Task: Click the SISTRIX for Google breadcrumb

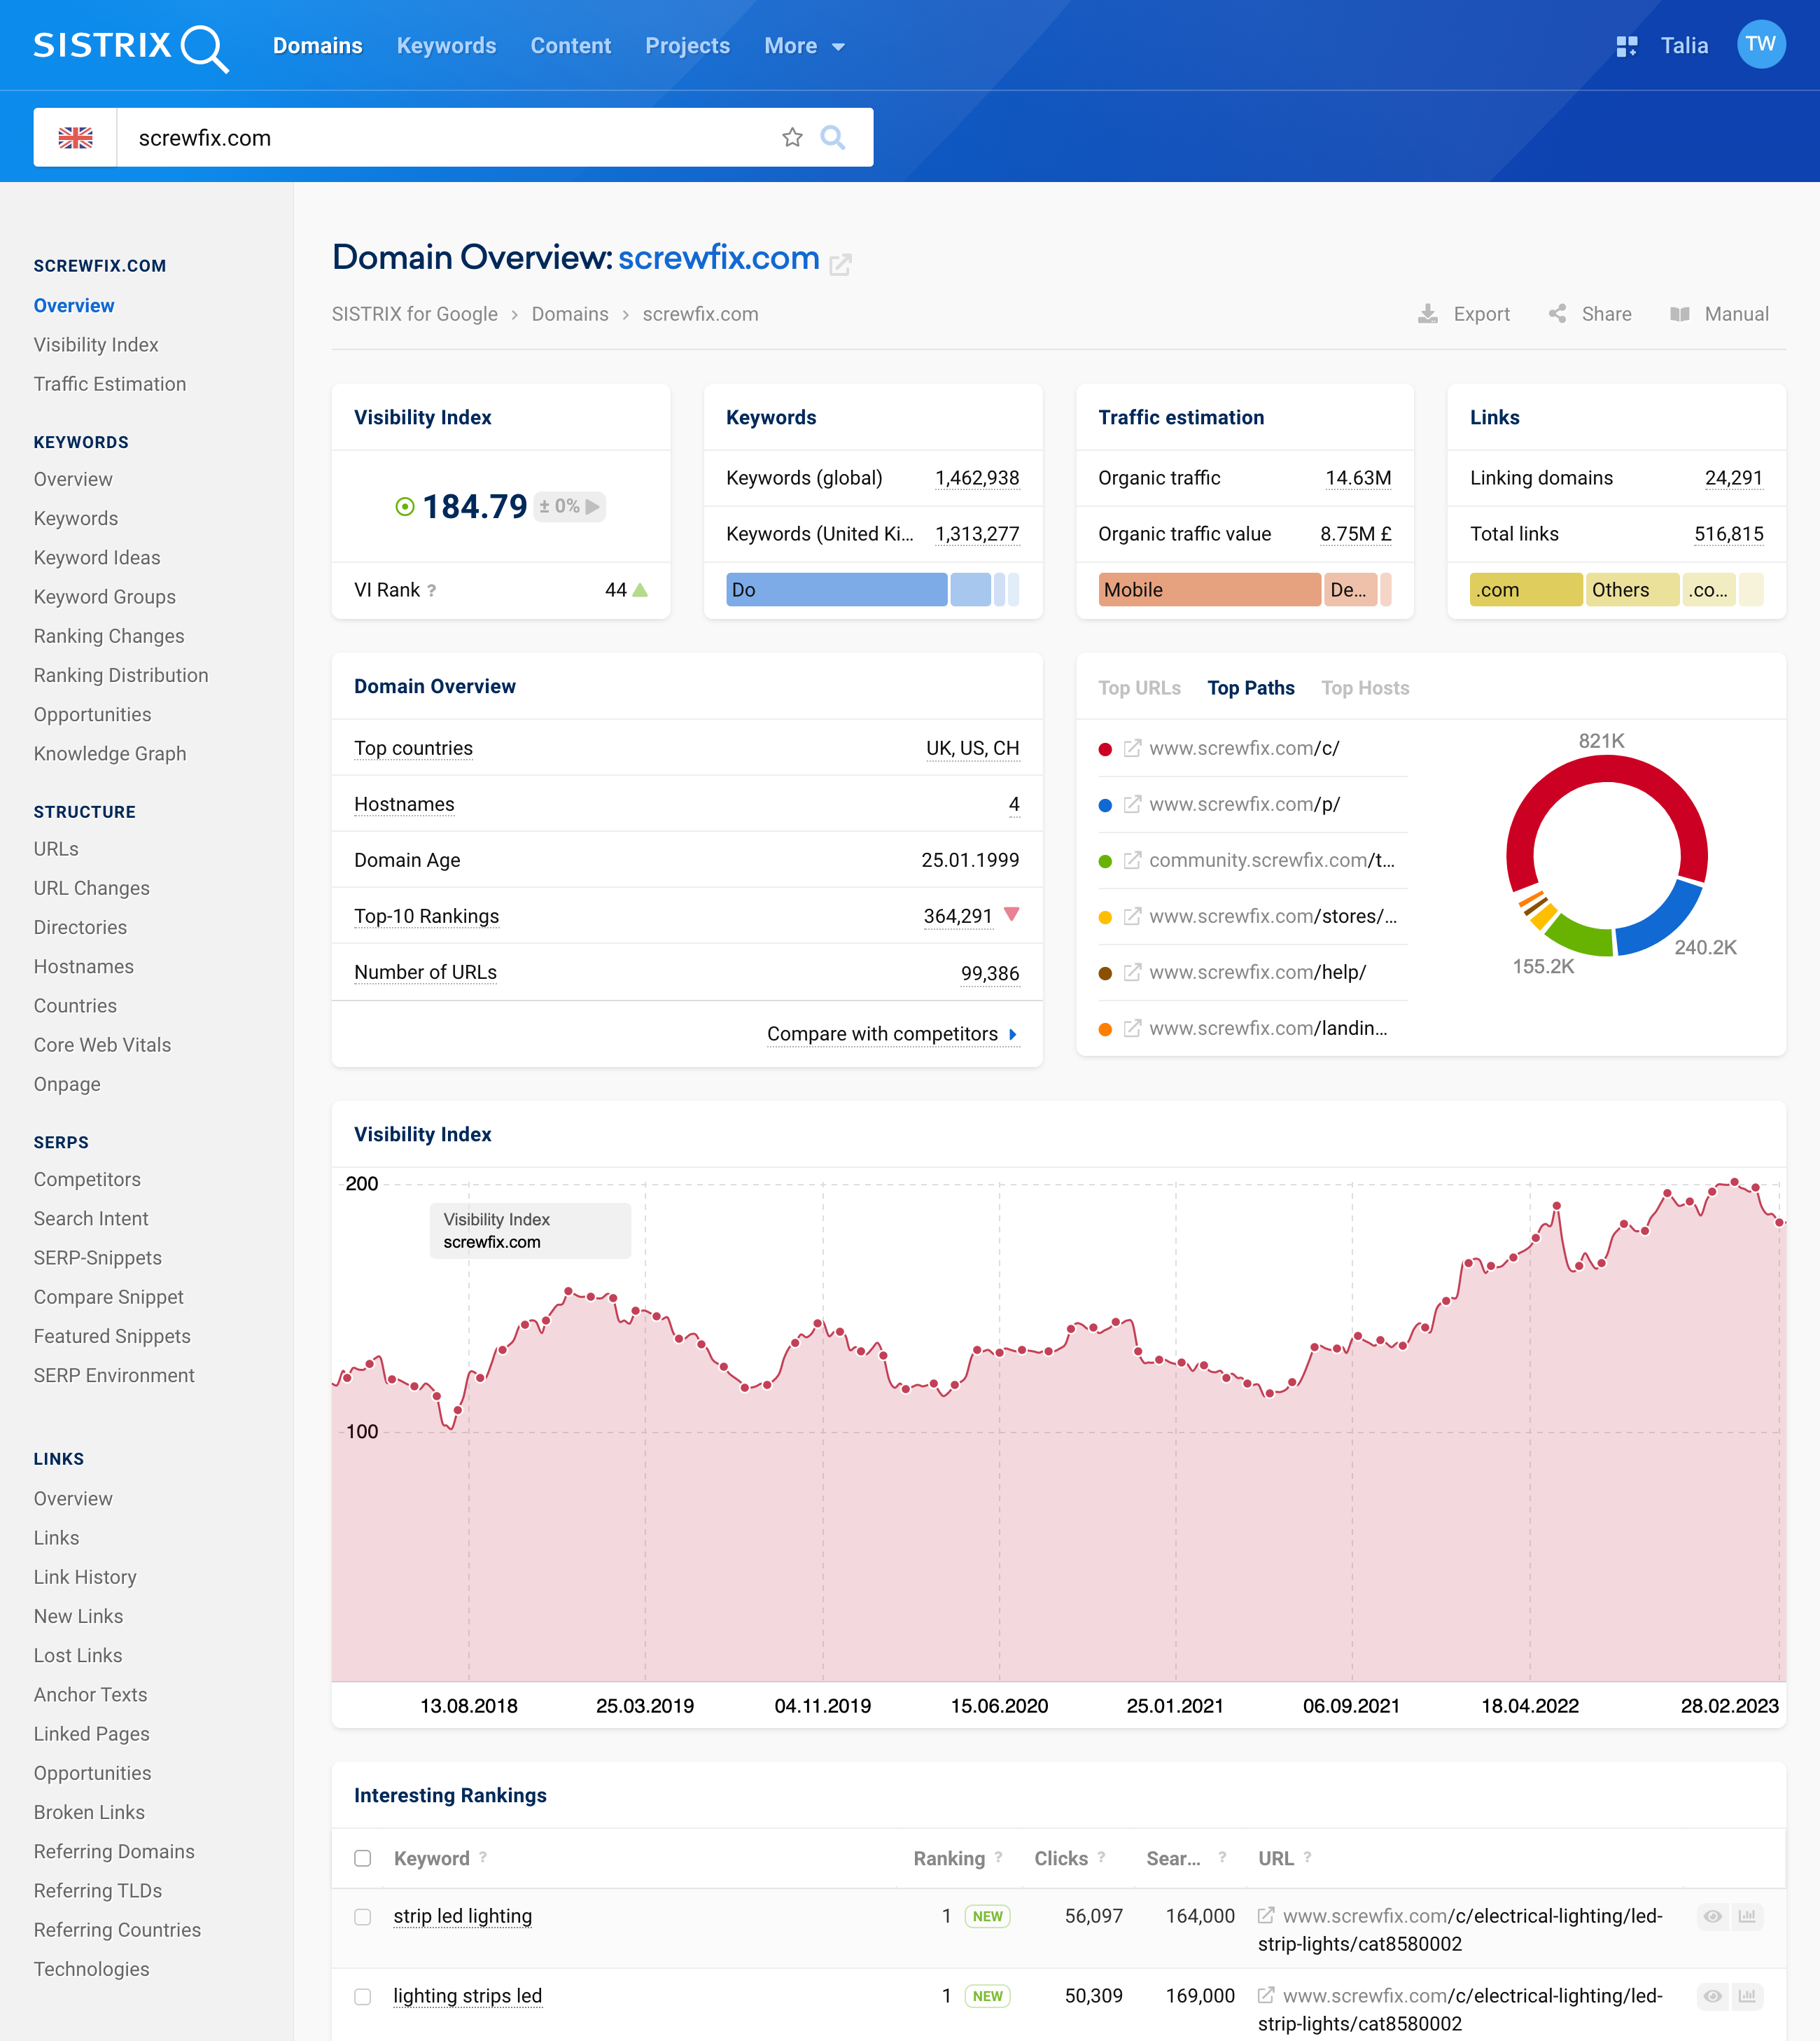Action: 415,314
